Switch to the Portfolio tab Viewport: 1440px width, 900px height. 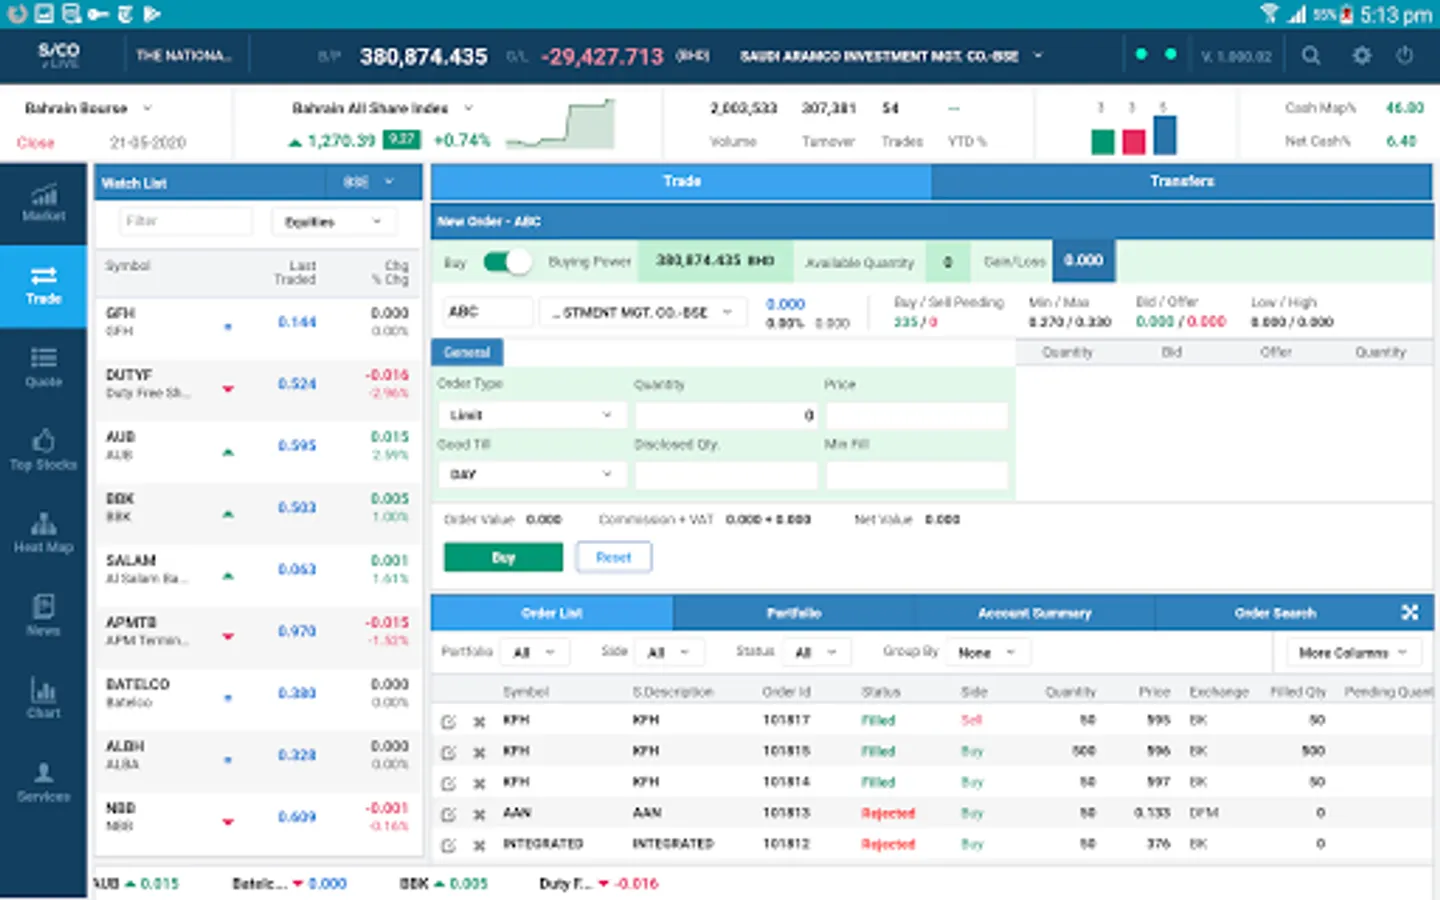click(x=794, y=613)
